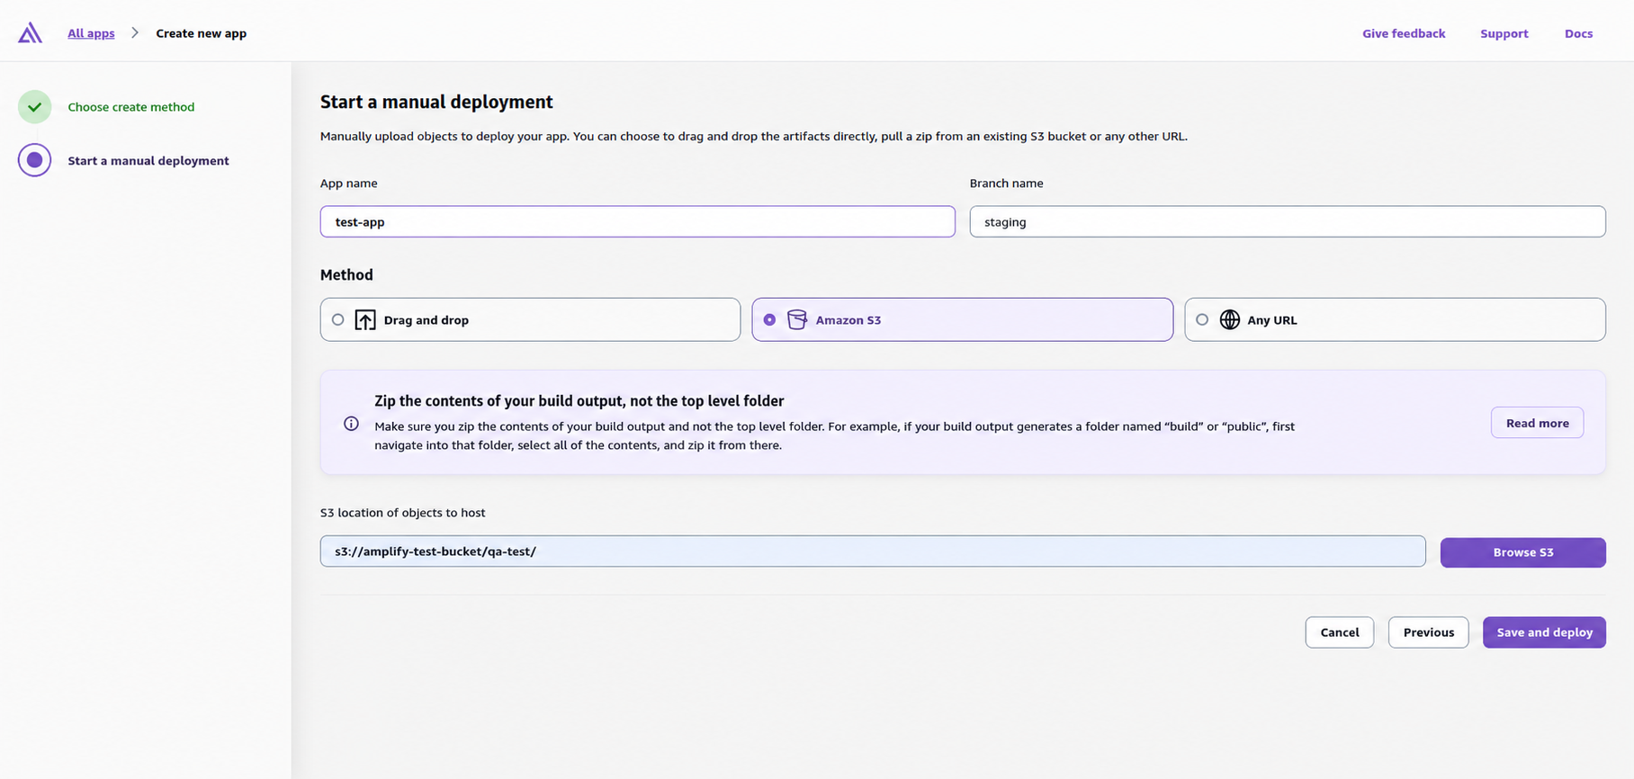Image resolution: width=1634 pixels, height=779 pixels.
Task: Go to Choose create method step
Action: point(131,107)
